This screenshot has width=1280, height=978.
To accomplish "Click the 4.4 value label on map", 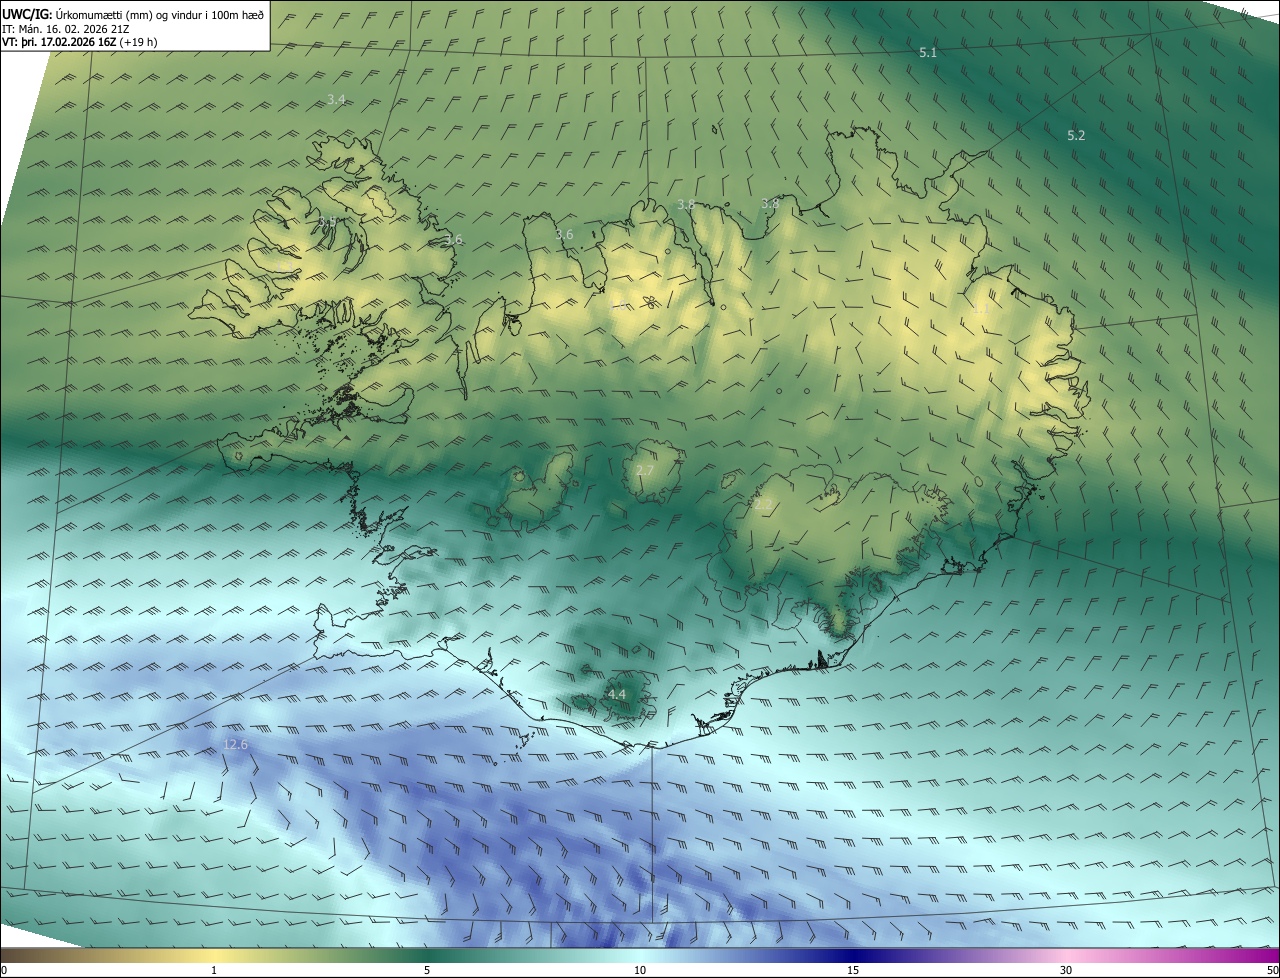I will coord(617,694).
